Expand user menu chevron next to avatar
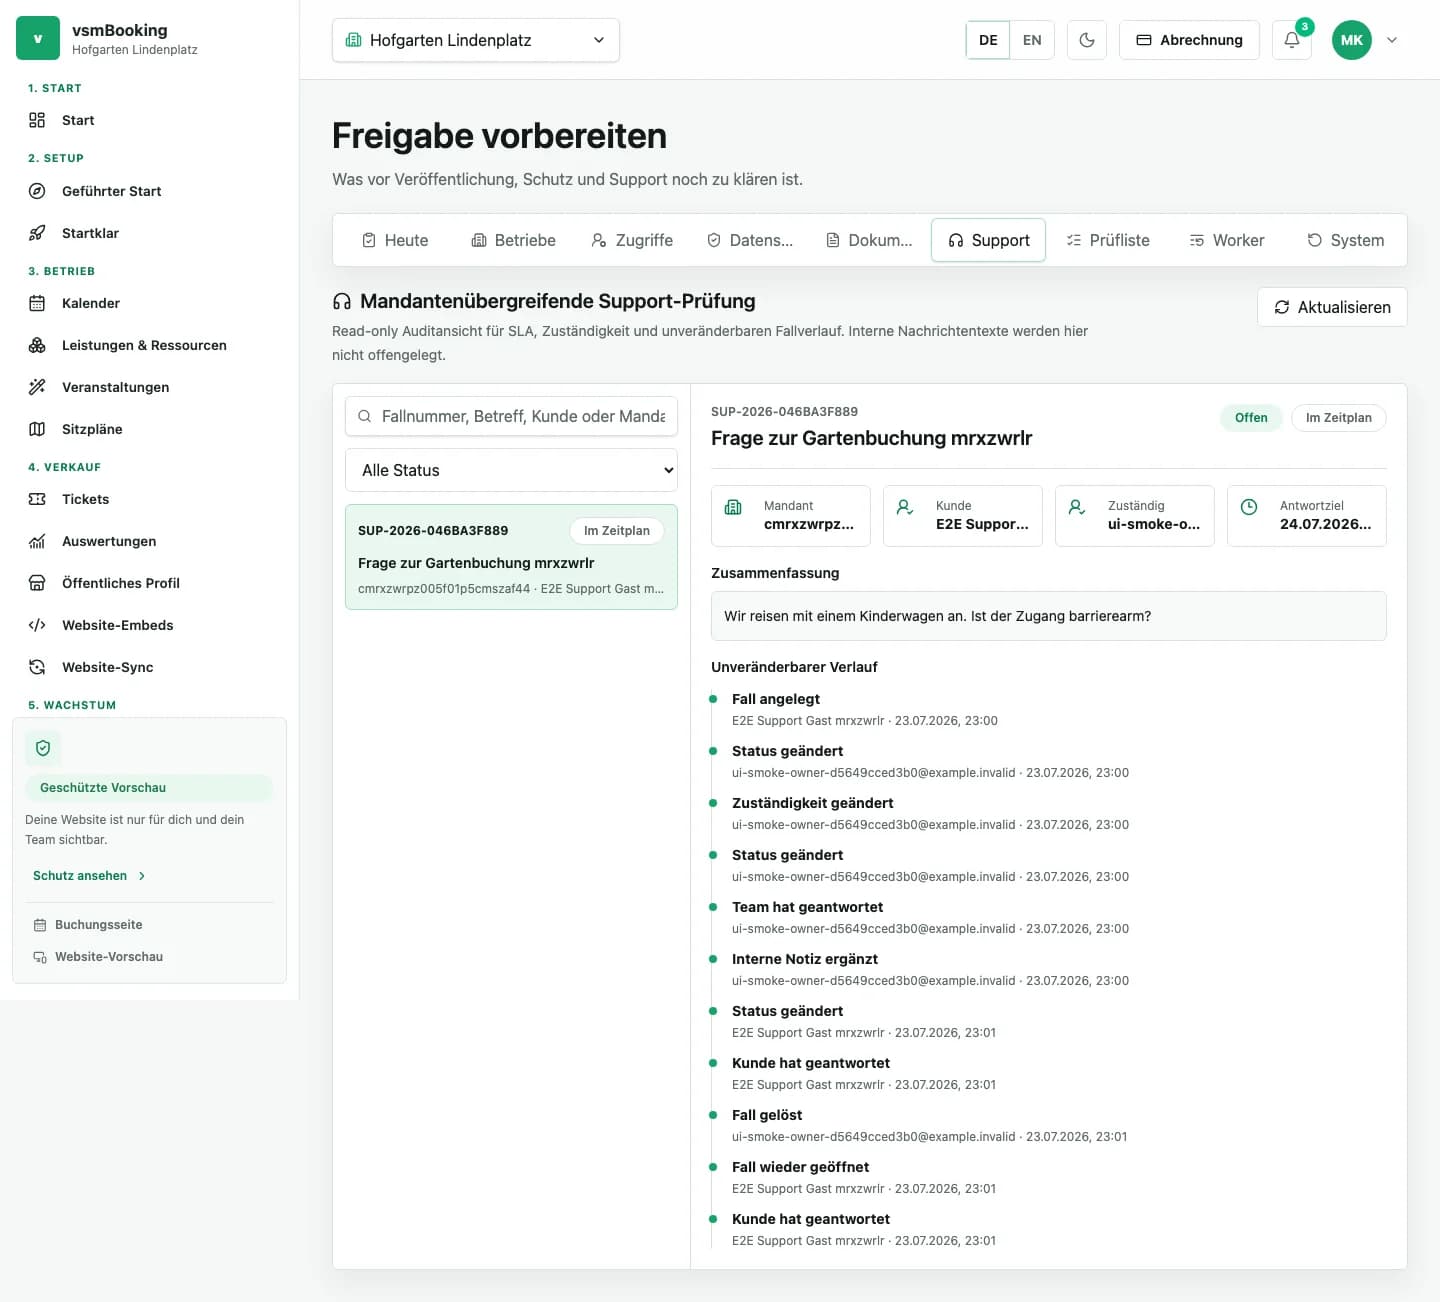Screen dimensions: 1440x1302 [1392, 40]
